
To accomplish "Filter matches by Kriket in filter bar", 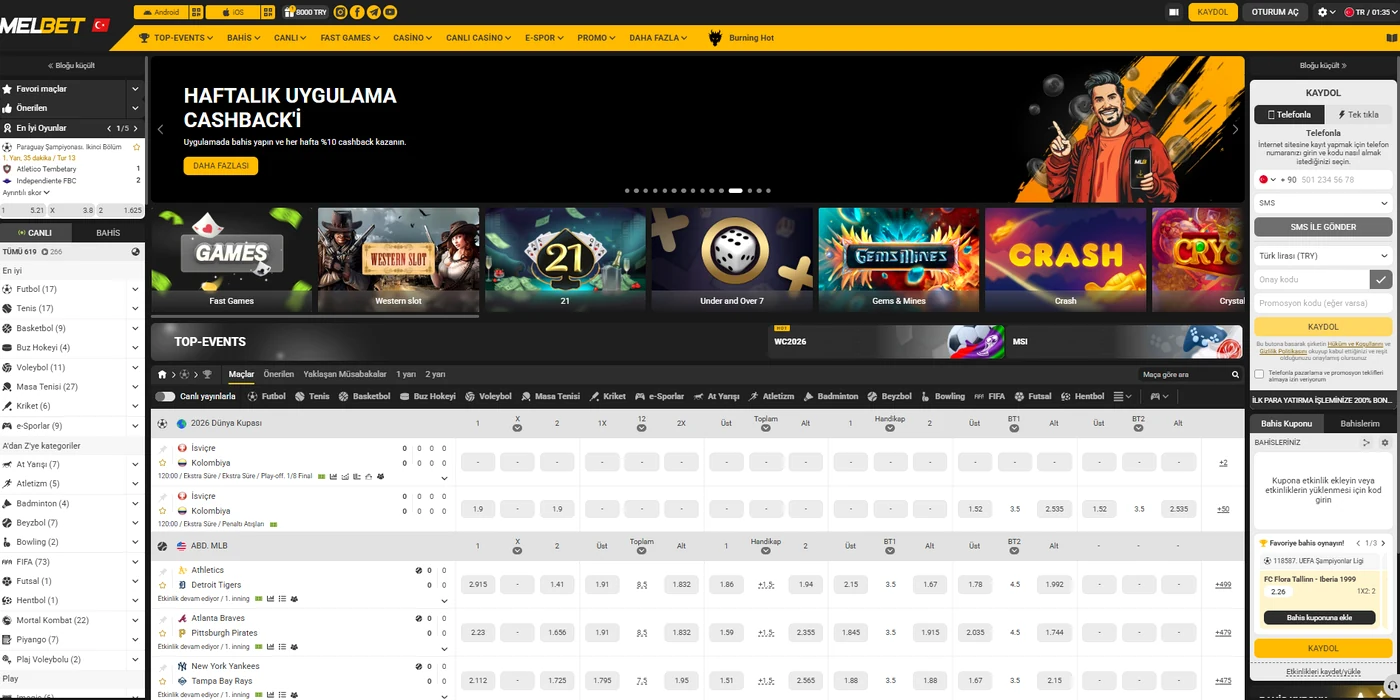I will click(607, 396).
